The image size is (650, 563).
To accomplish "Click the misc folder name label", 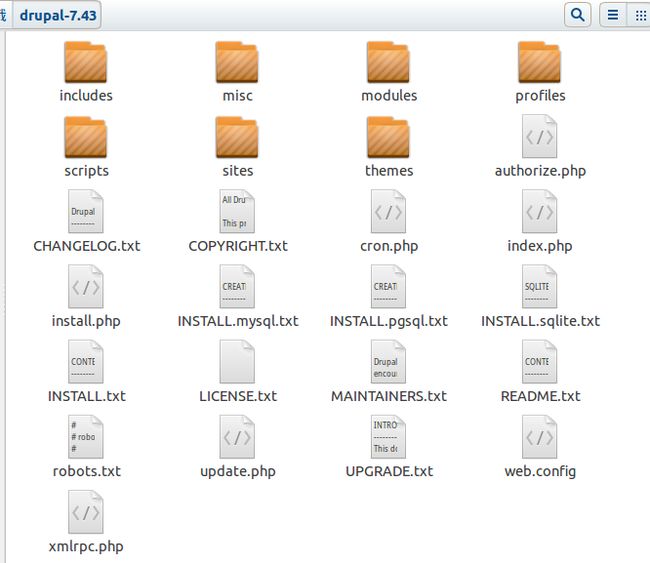I will point(238,96).
